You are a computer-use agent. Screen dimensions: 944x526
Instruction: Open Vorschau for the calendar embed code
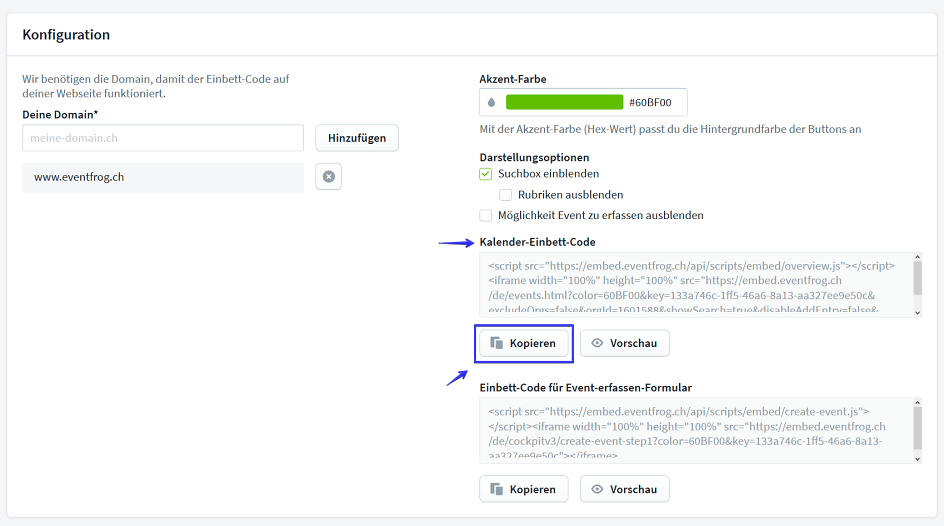pos(624,343)
